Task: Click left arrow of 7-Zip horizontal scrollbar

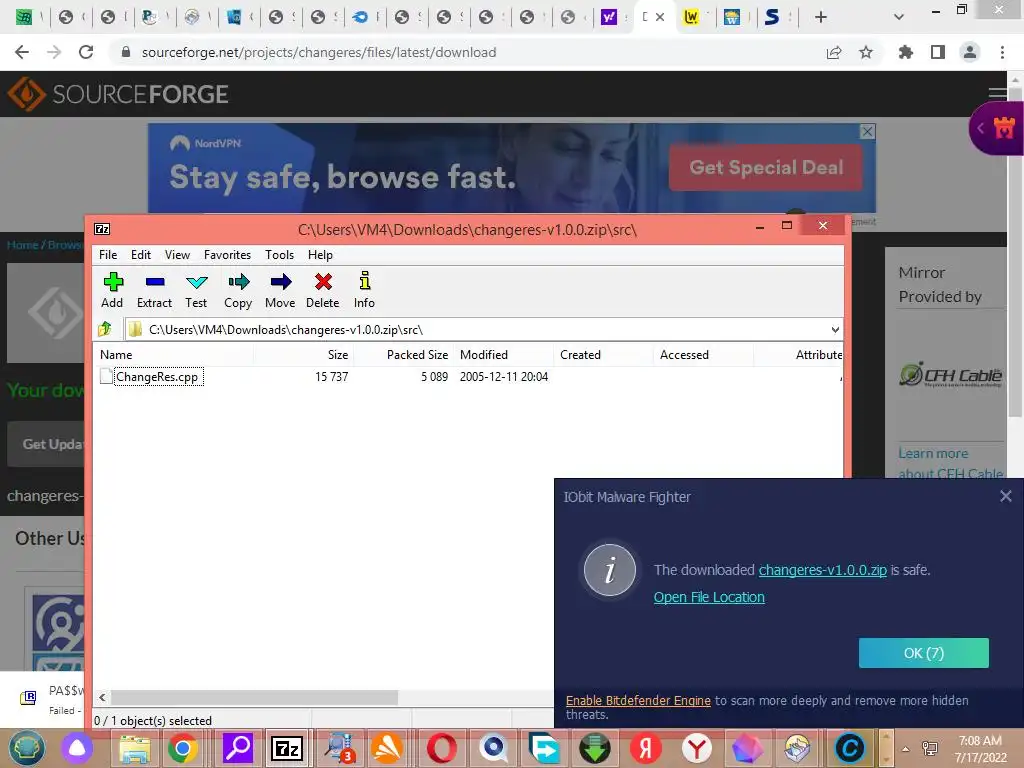Action: point(103,697)
